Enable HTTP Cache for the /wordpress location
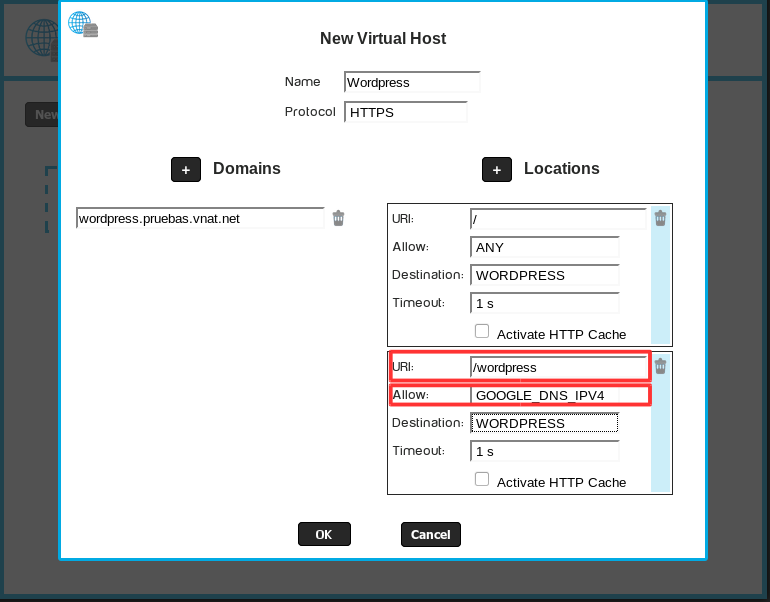Viewport: 770px width, 602px height. coord(482,479)
